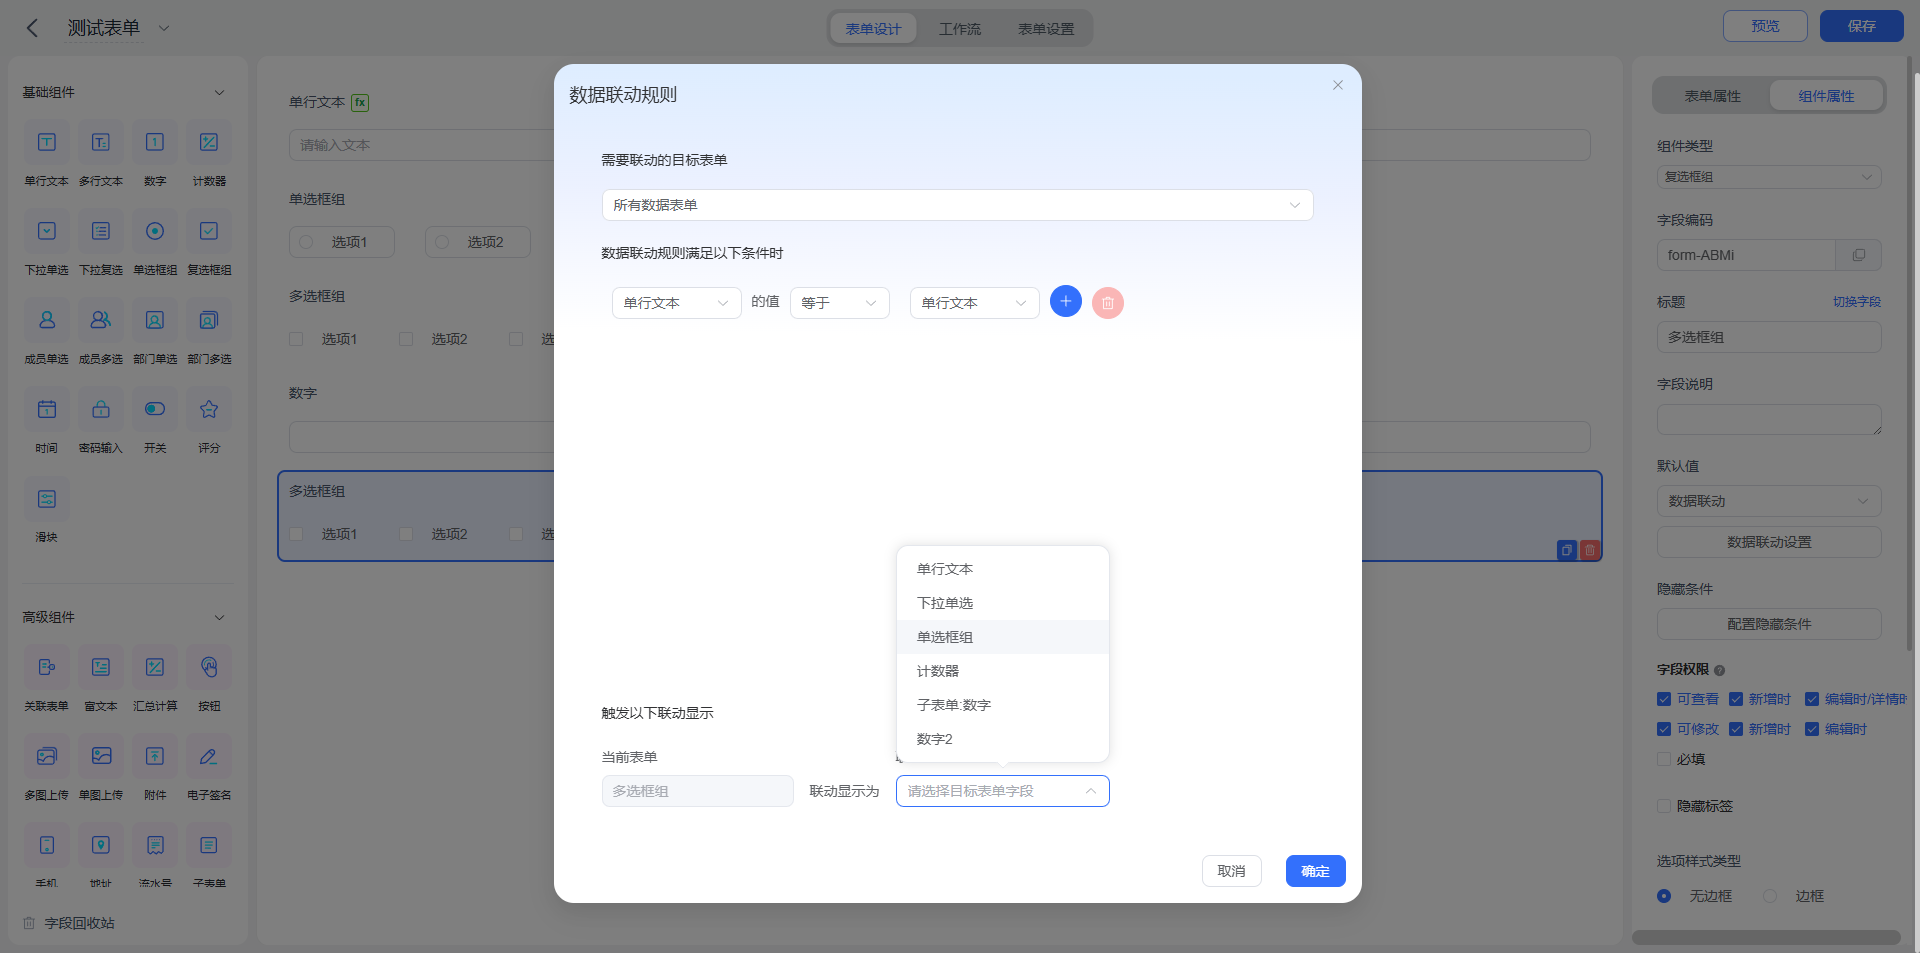Screen dimensions: 1920x953
Task: Select the 多行文本 component icon
Action: [x=101, y=142]
